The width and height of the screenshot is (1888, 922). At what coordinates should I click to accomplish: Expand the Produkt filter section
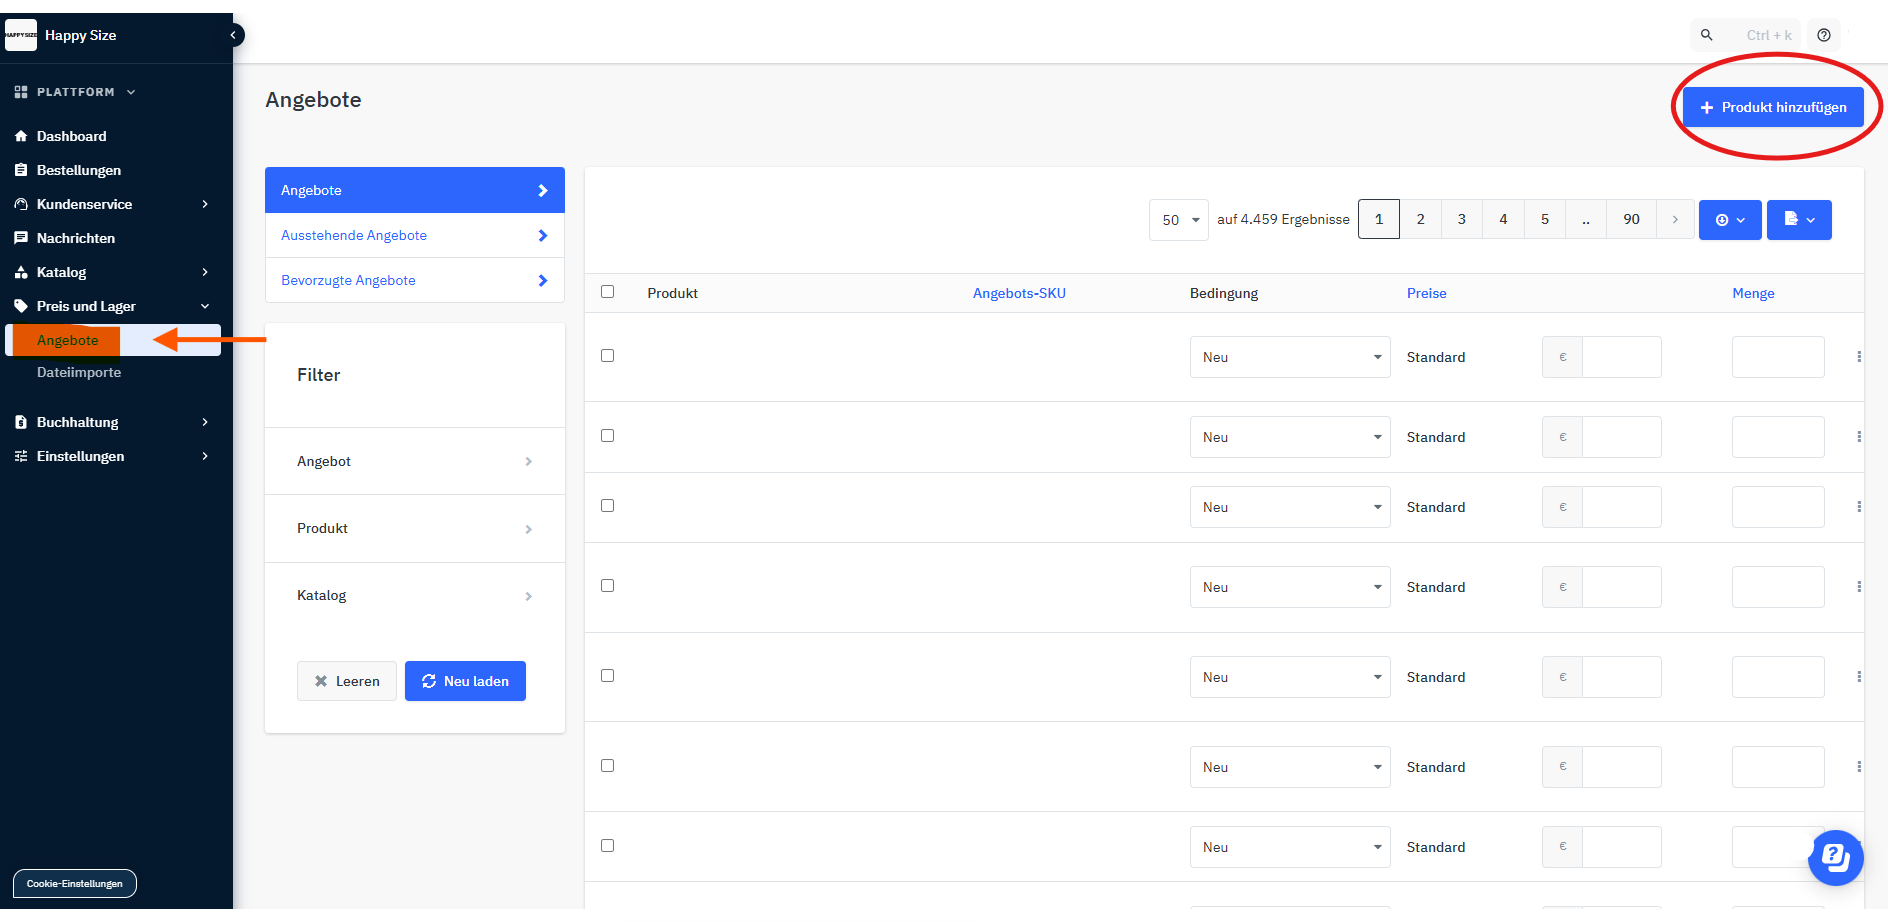(414, 529)
